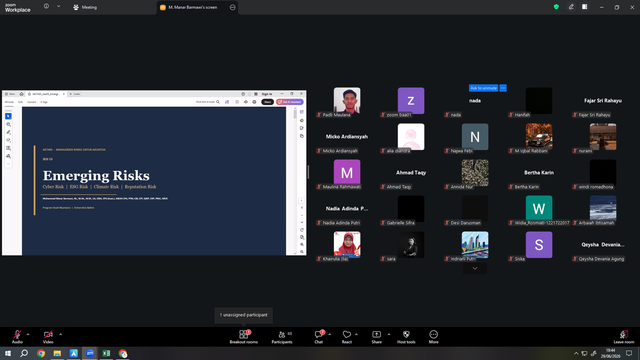The height and width of the screenshot is (360, 640).
Task: Open audio settings caret next to Audio
Action: 28,334
